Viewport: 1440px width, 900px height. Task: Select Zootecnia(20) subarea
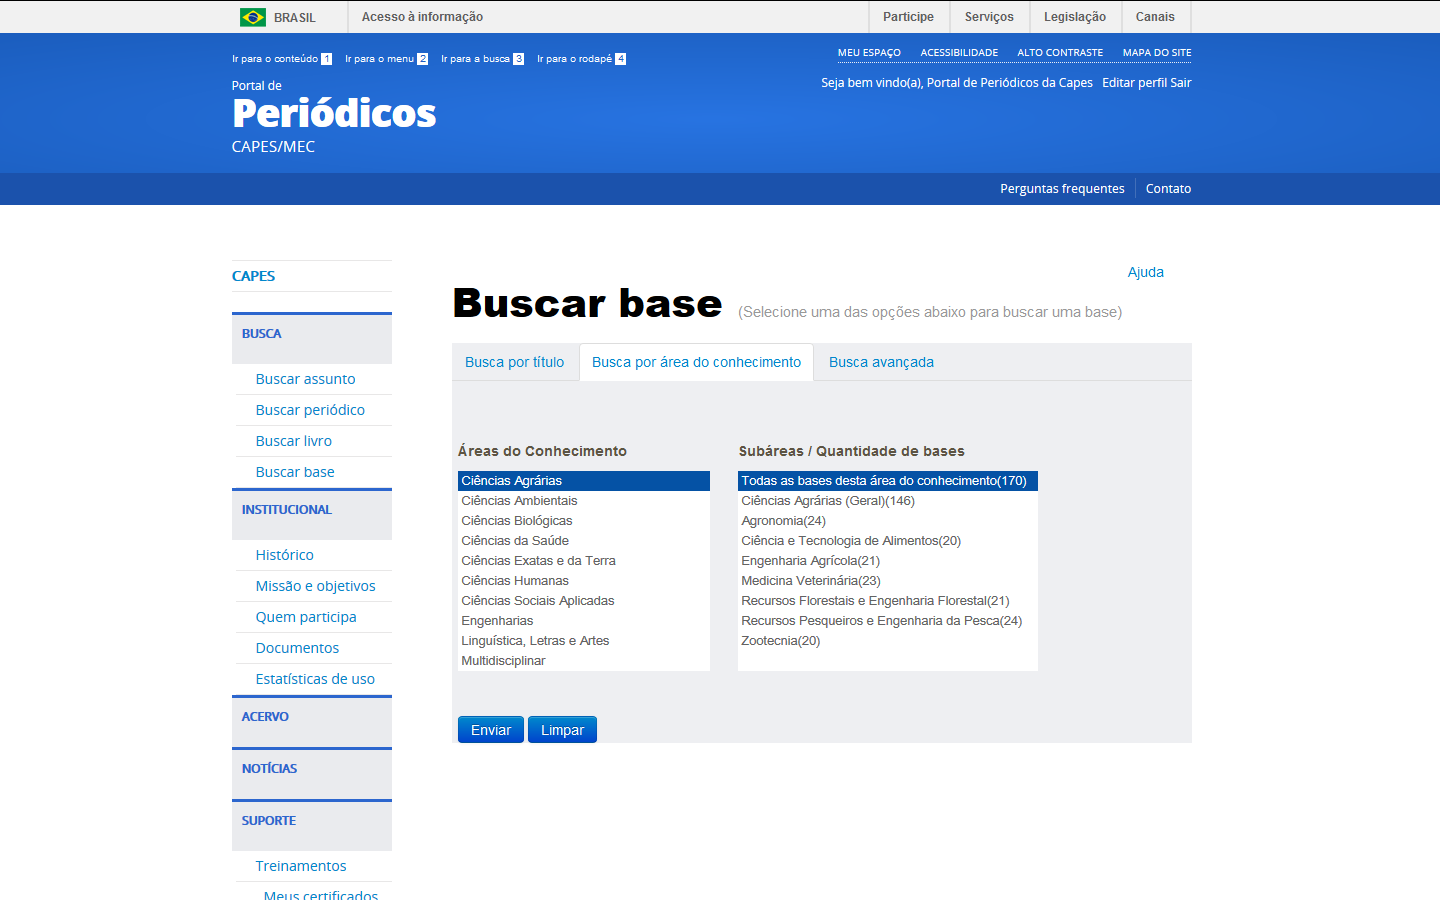[888, 641]
